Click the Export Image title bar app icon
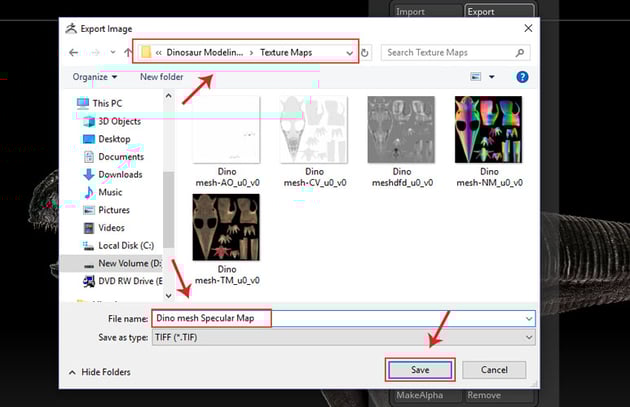Screen dimensions: 630x407 click(71, 29)
